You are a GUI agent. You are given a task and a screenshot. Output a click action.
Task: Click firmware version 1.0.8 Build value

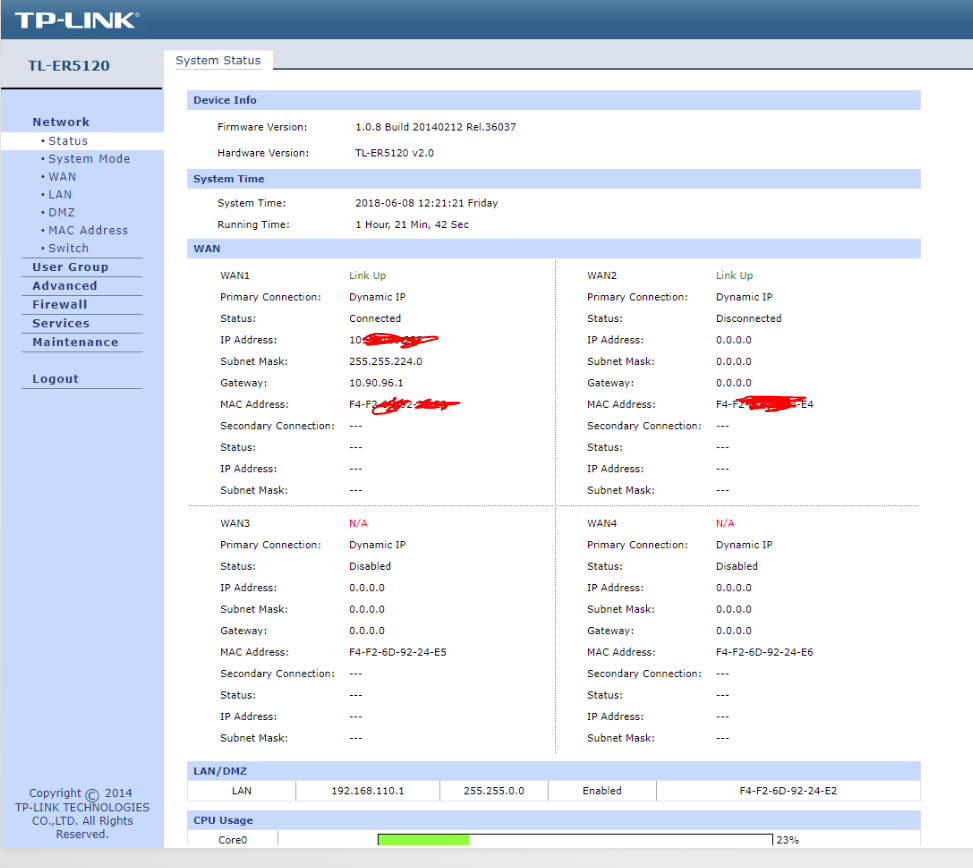[x=435, y=127]
